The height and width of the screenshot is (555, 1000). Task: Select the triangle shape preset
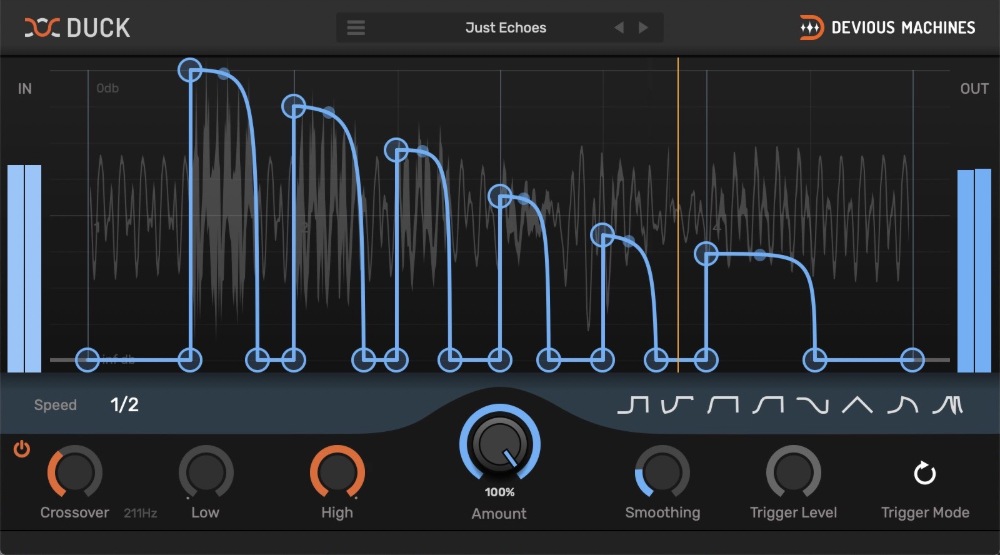click(x=857, y=404)
